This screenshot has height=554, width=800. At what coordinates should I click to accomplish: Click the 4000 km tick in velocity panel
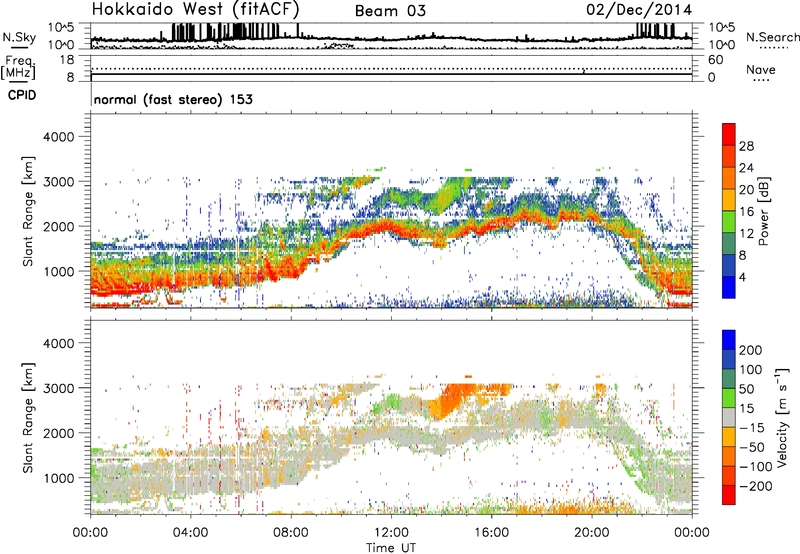[58, 343]
